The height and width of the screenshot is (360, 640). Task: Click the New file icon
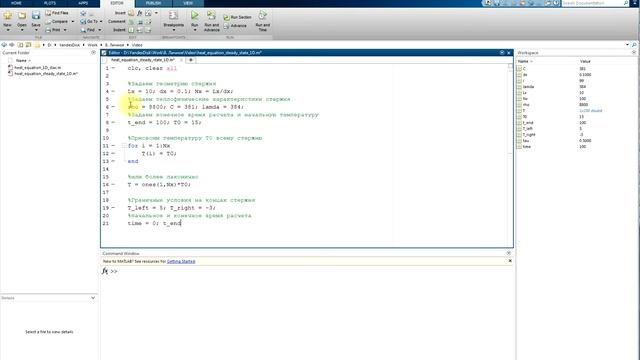(x=7, y=16)
